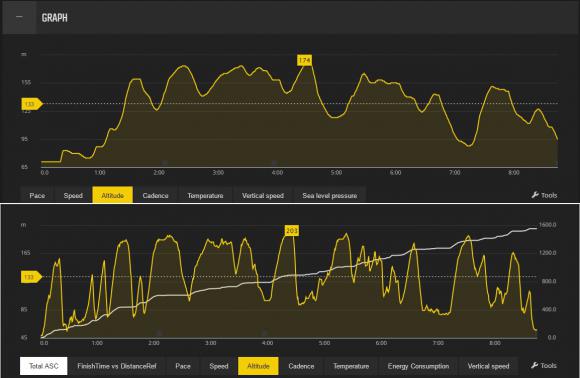Select the Cadence tab in the upper graph
This screenshot has height=378, width=580.
(x=155, y=195)
